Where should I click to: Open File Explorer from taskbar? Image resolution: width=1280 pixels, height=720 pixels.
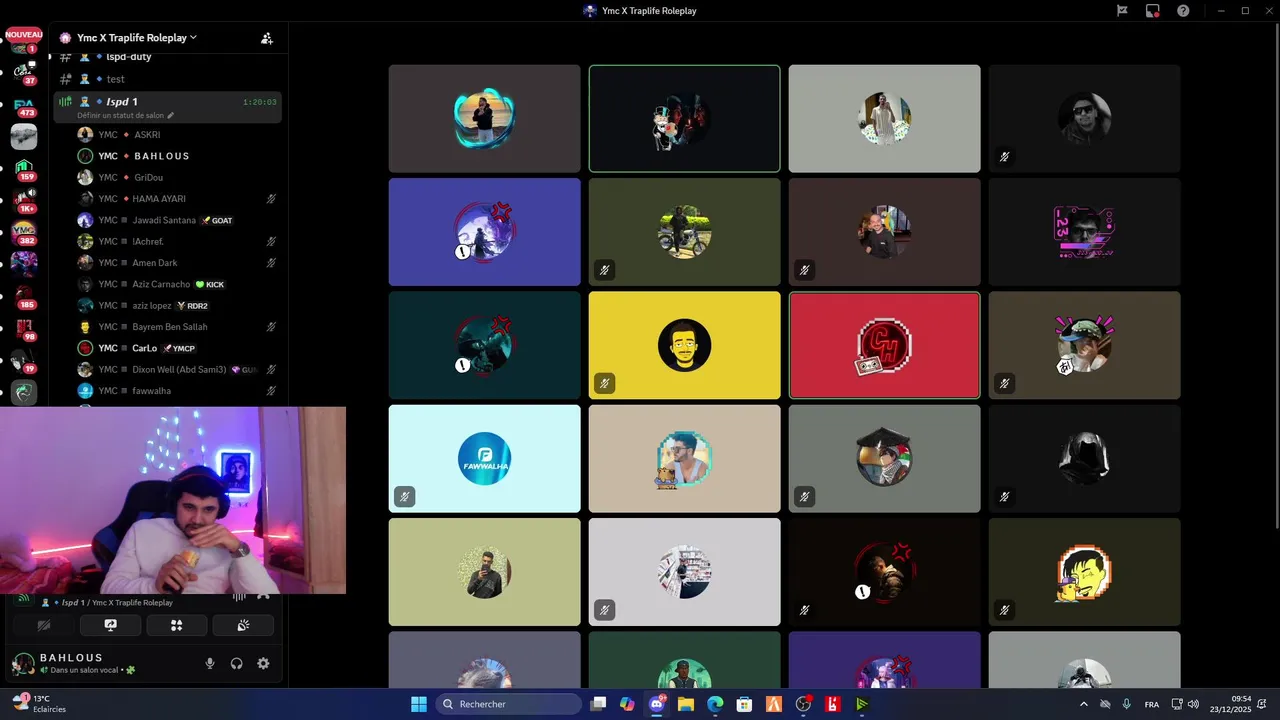[686, 704]
